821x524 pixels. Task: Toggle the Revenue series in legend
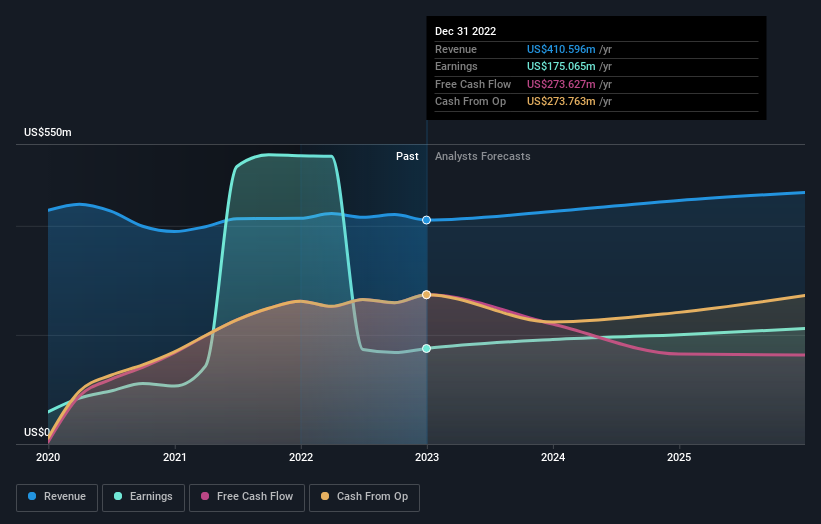click(x=57, y=496)
